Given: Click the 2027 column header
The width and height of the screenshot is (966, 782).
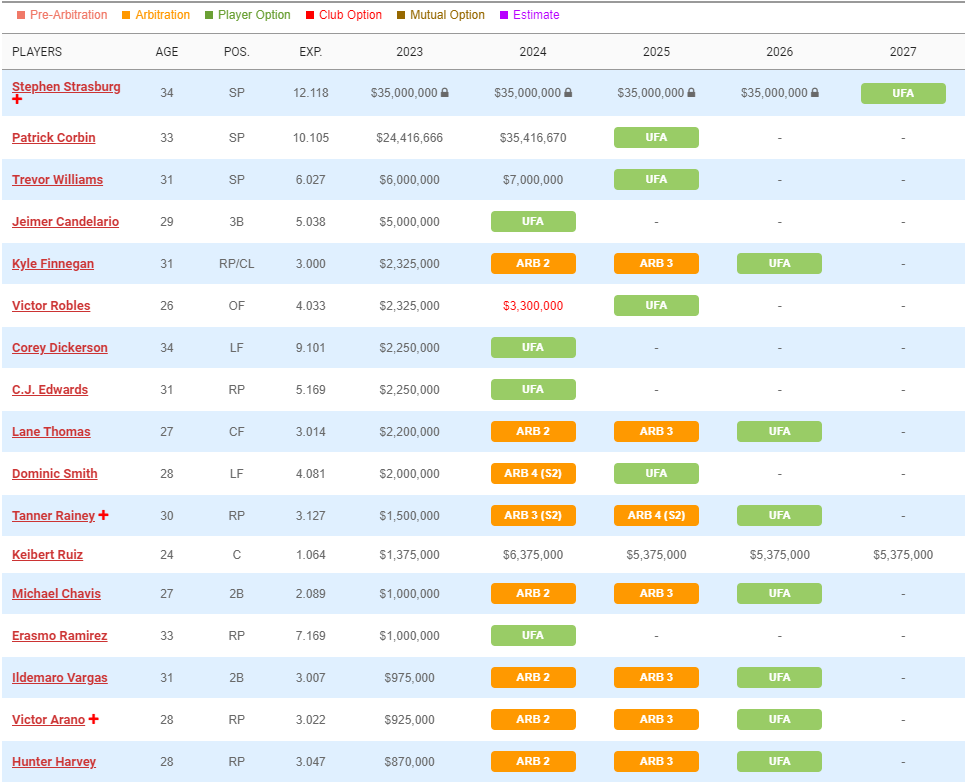Looking at the screenshot, I should 903,52.
